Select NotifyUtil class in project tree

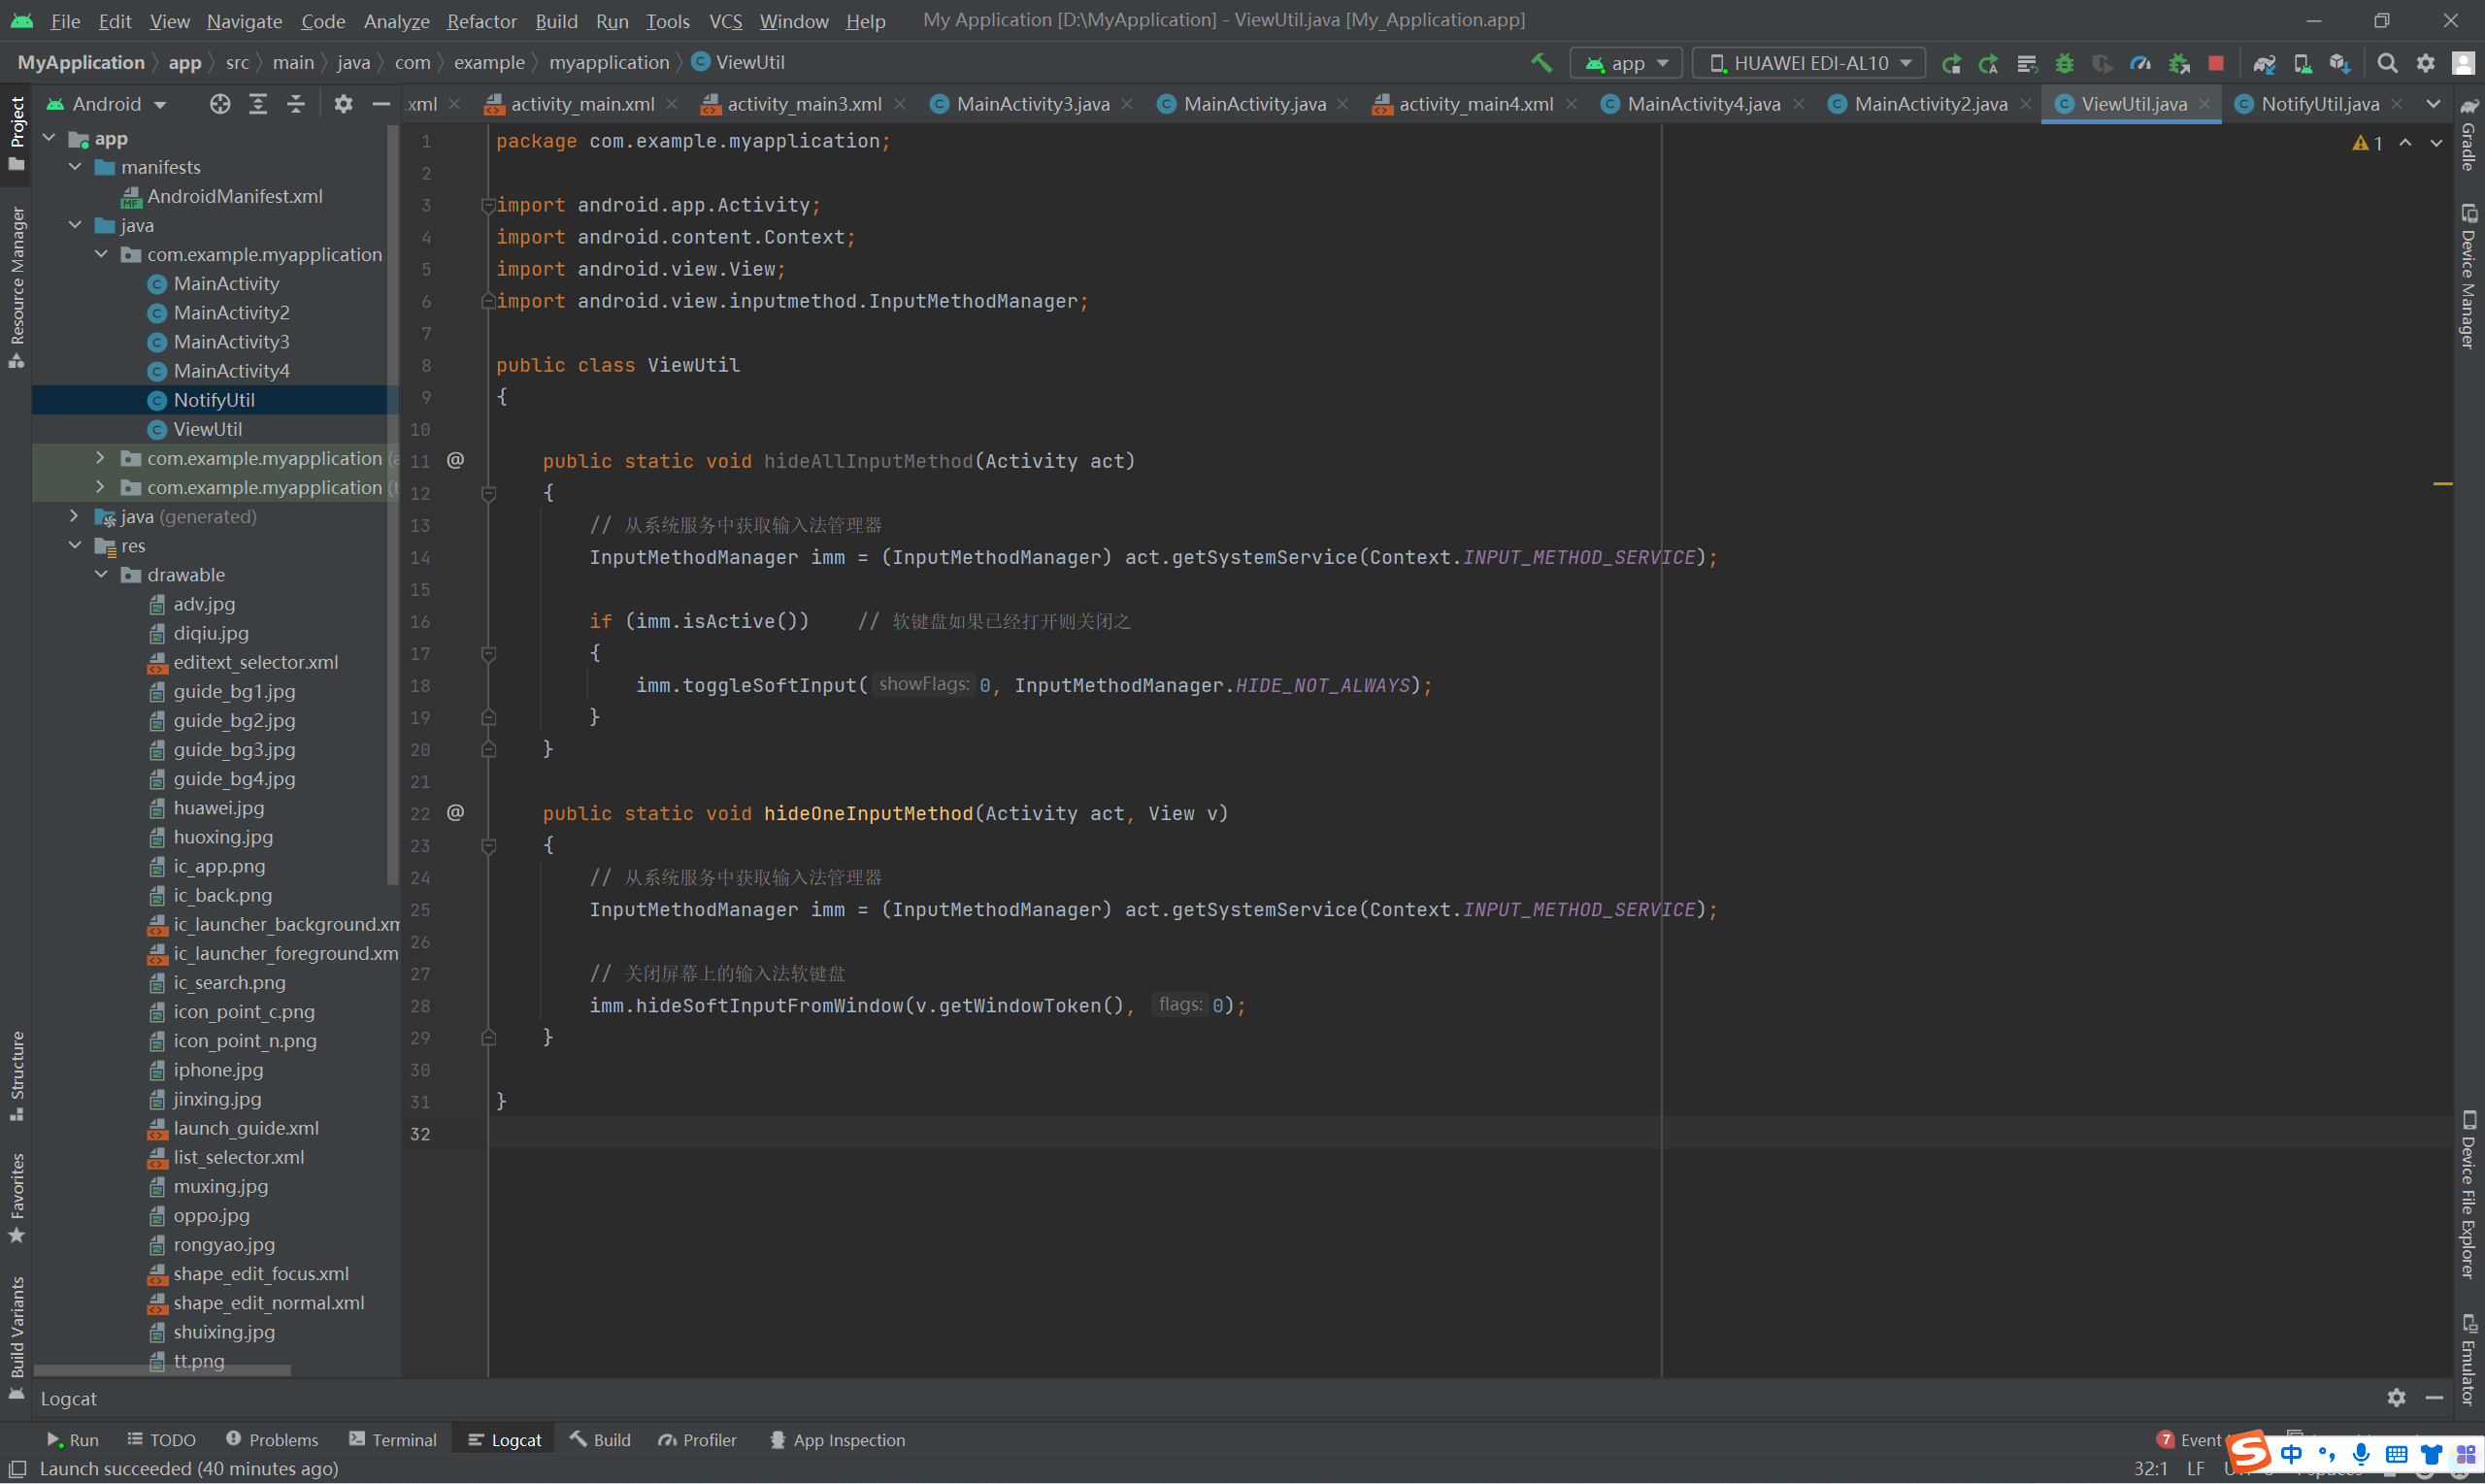[214, 400]
